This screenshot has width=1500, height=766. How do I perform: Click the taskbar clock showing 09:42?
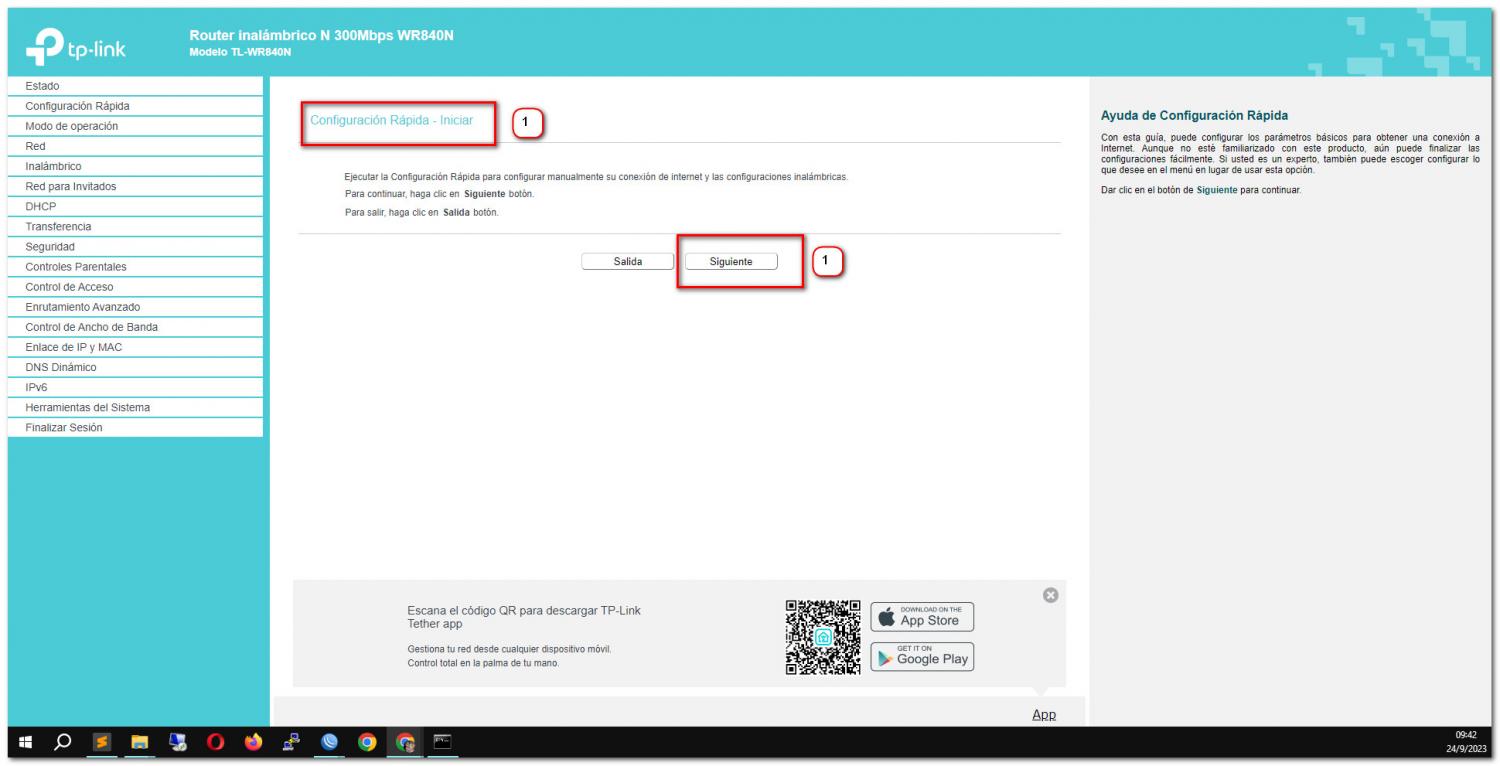(x=1467, y=735)
